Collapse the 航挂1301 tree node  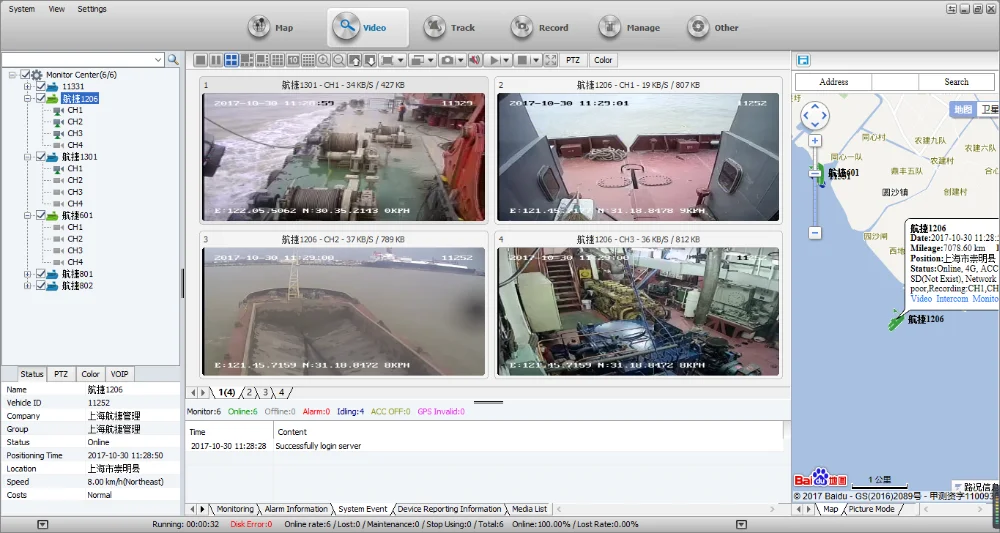coord(27,157)
